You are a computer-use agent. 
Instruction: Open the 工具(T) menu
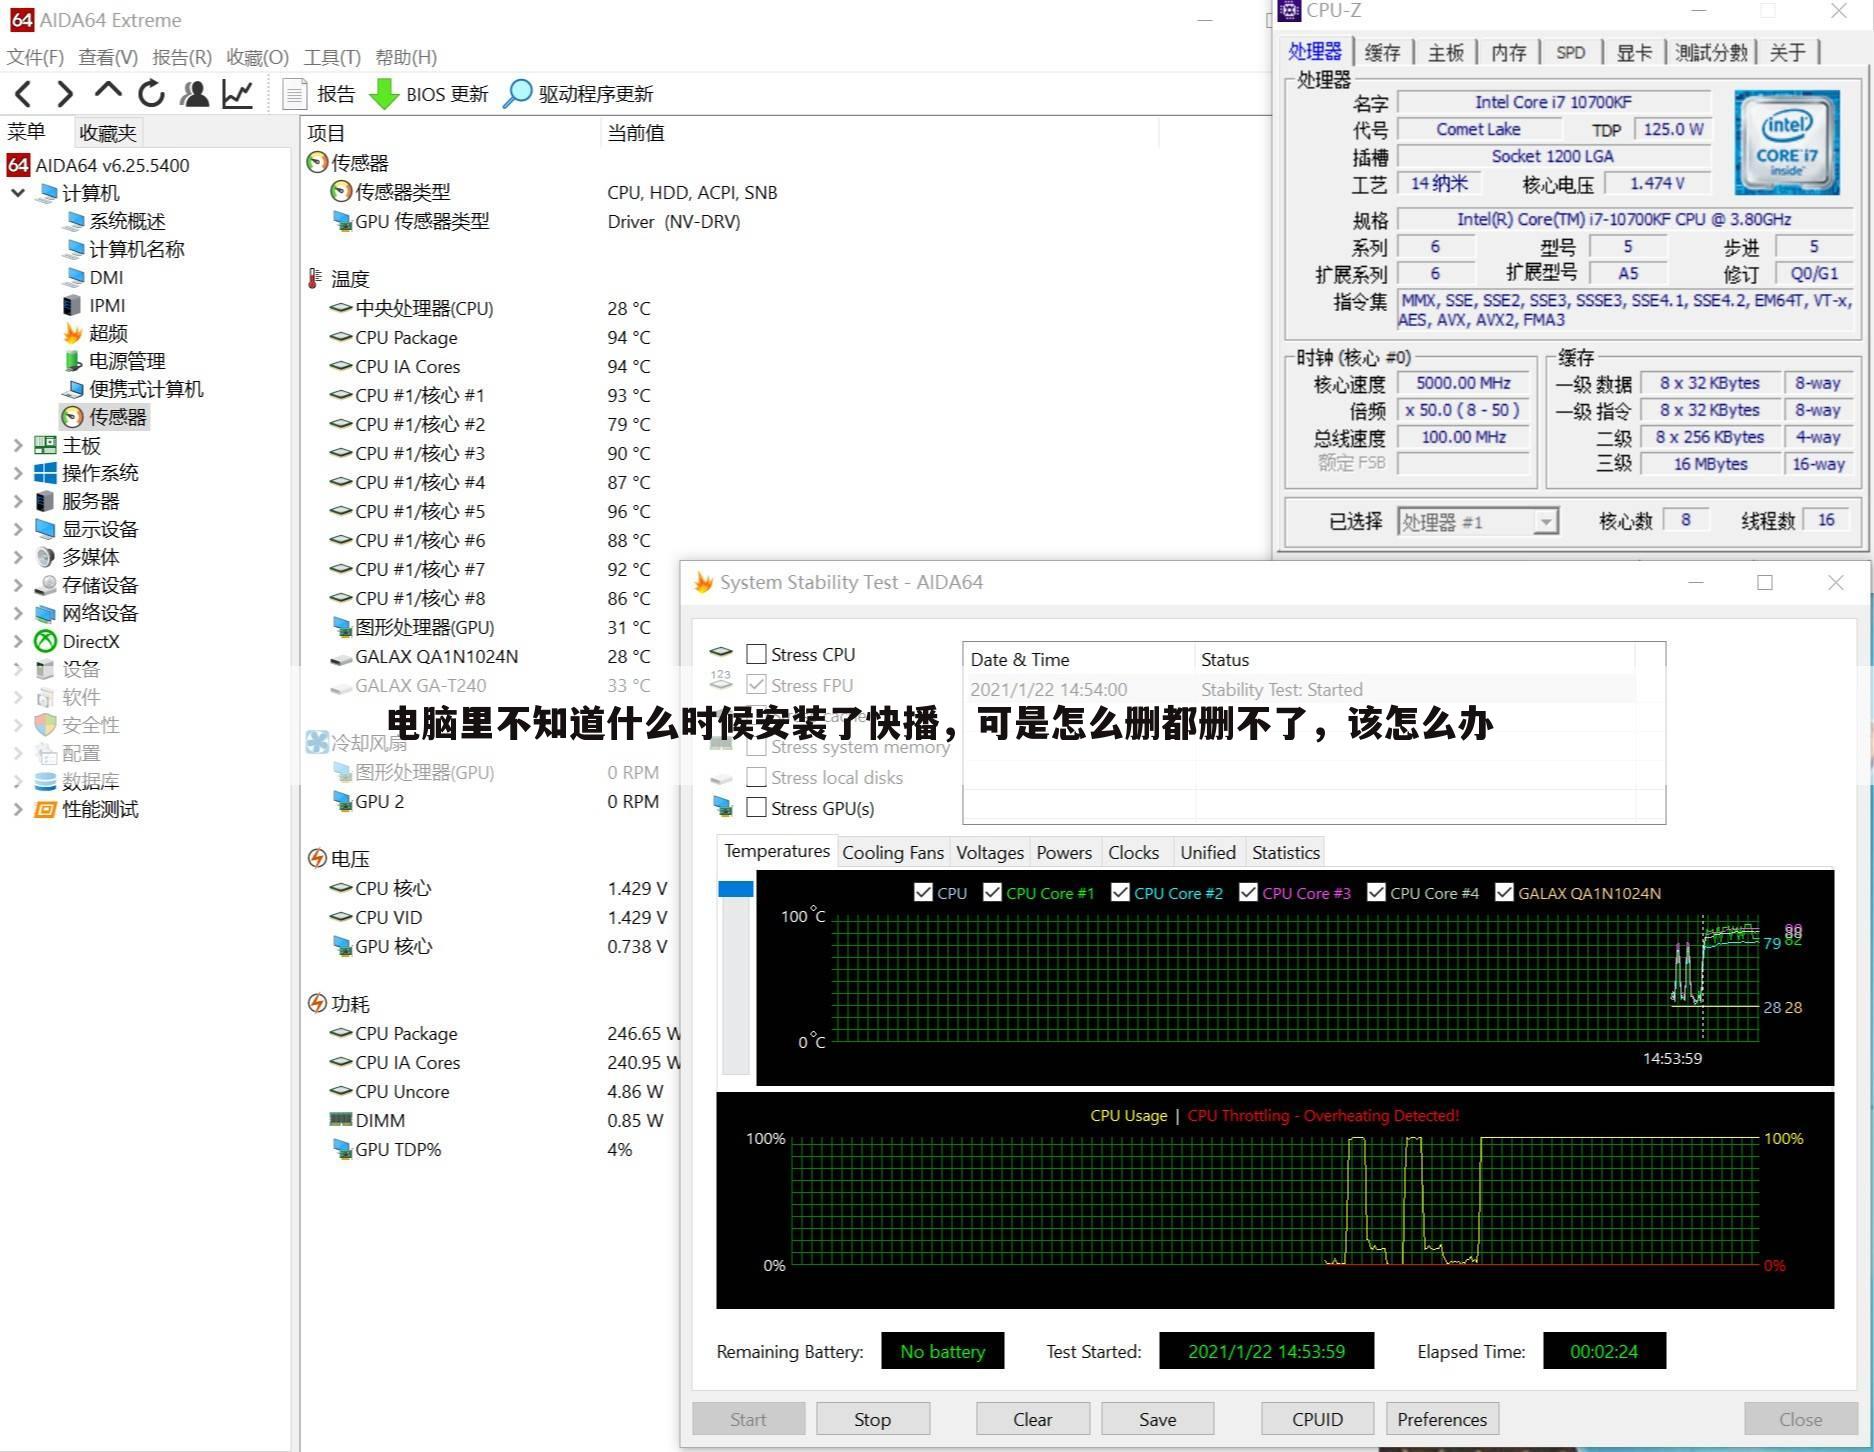click(x=332, y=57)
